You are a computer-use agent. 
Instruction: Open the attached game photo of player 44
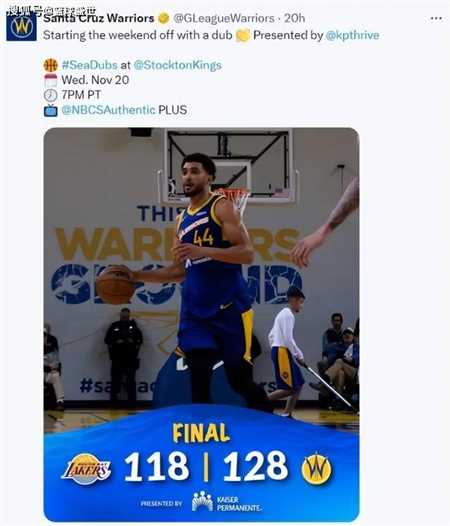pyautogui.click(x=201, y=324)
